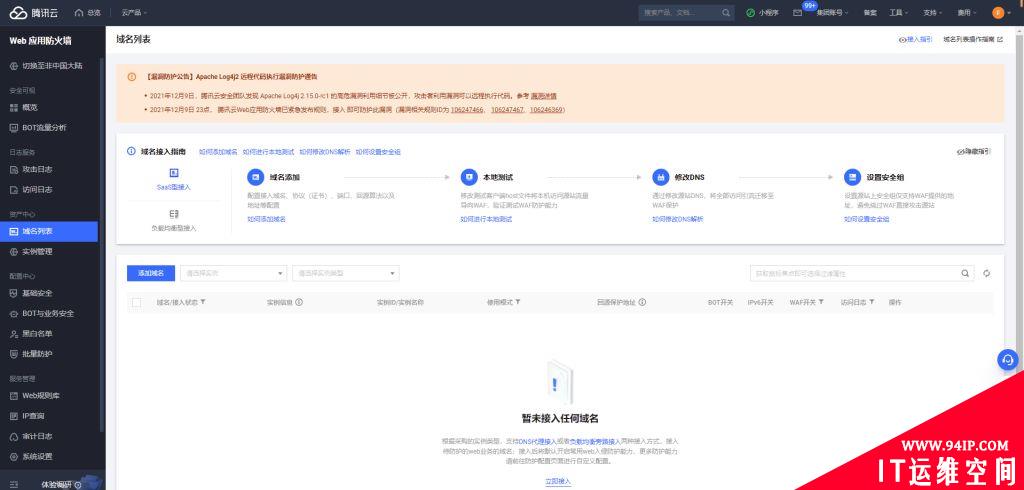Screen dimensions: 1024x490
Task: Click the 立即接入 link
Action: [x=558, y=482]
